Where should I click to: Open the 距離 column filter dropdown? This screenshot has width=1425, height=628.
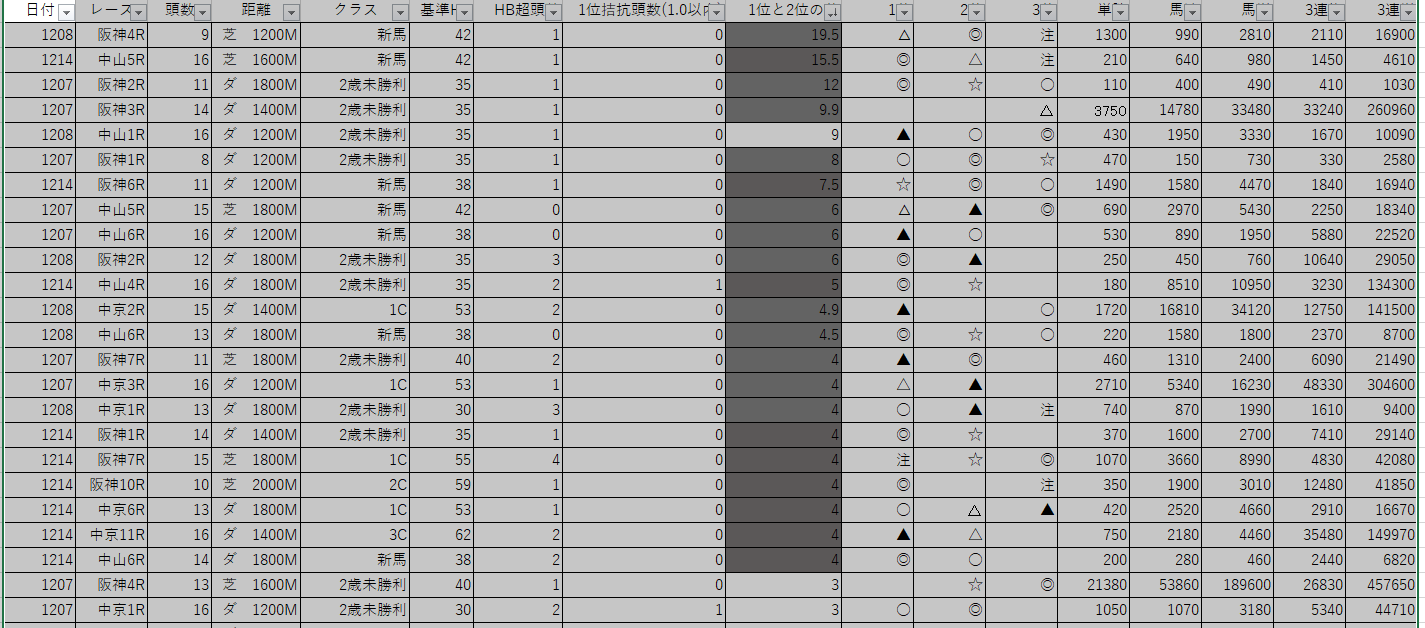(x=291, y=12)
